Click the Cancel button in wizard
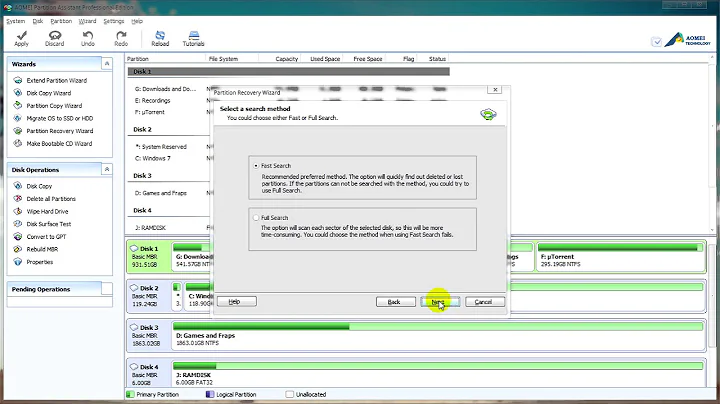The width and height of the screenshot is (720, 404). click(x=485, y=302)
